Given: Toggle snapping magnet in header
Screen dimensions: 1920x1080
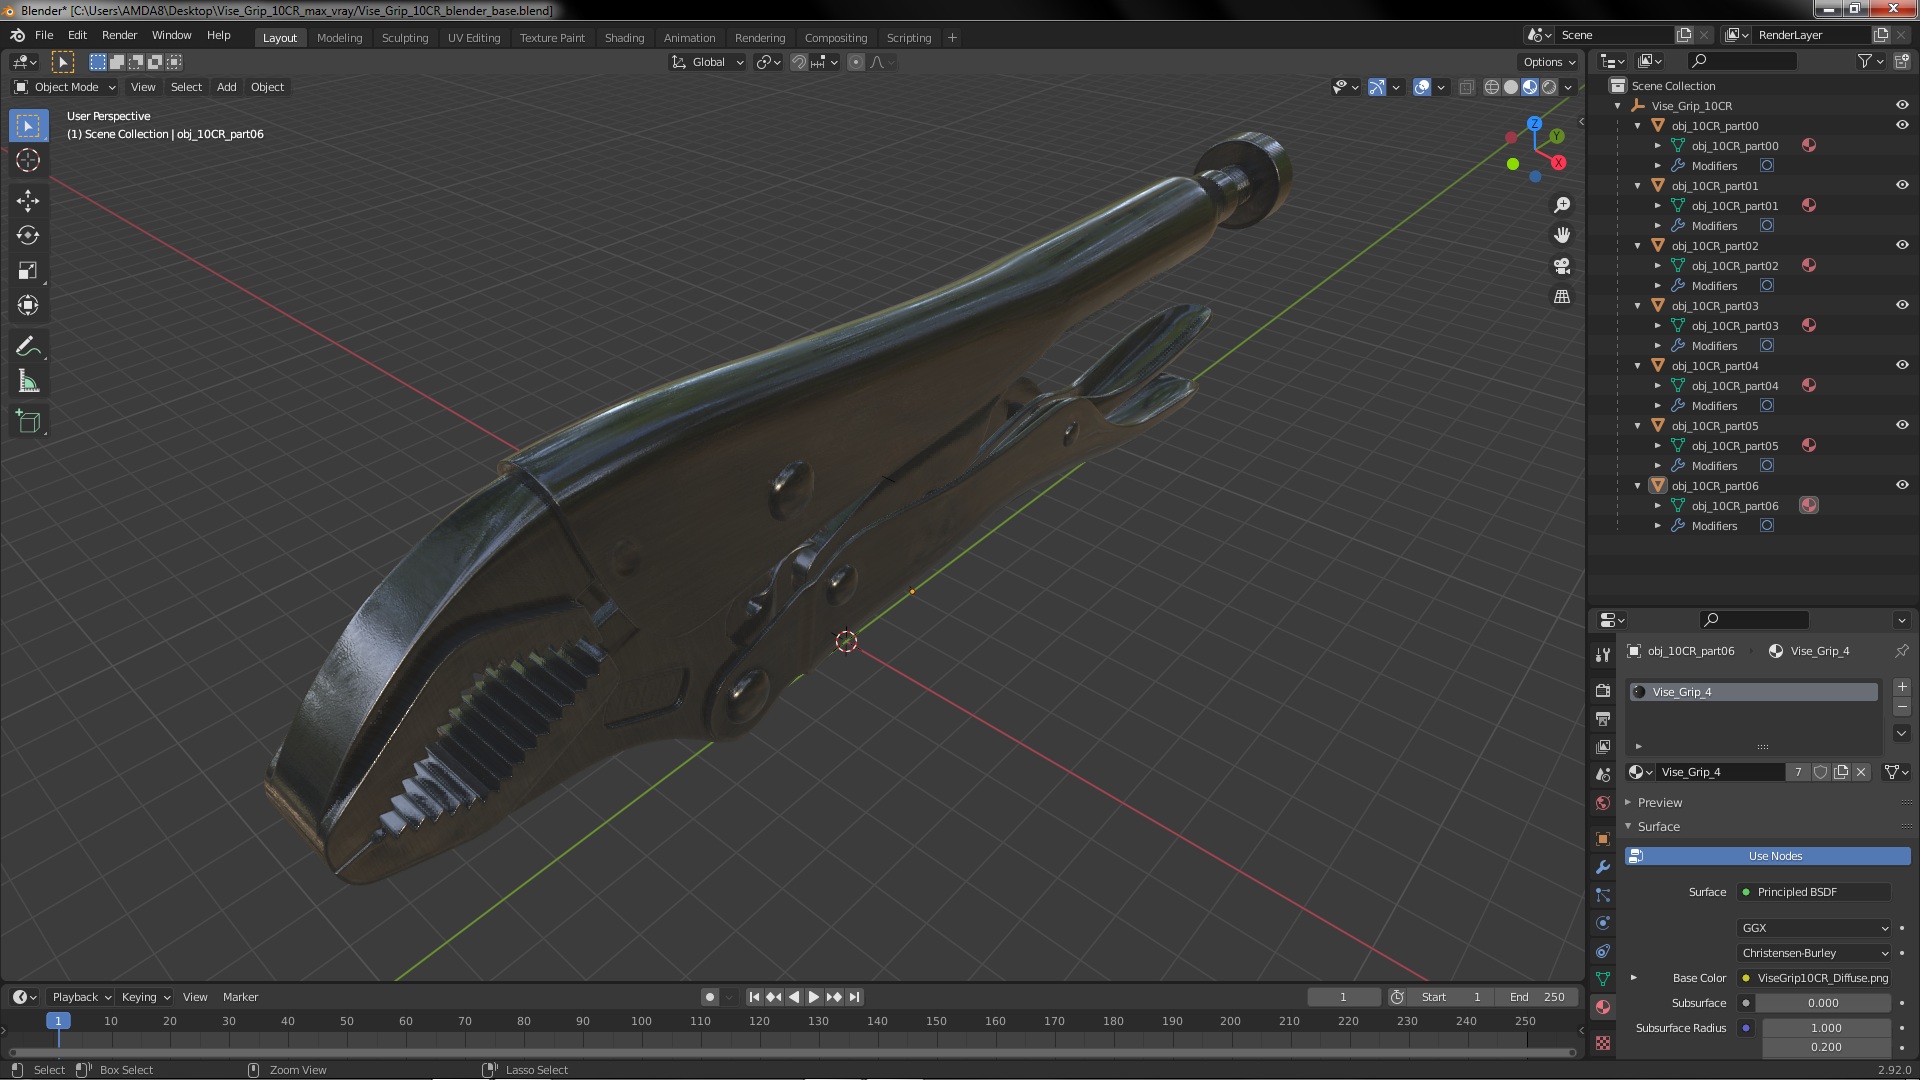Looking at the screenshot, I should pyautogui.click(x=798, y=62).
